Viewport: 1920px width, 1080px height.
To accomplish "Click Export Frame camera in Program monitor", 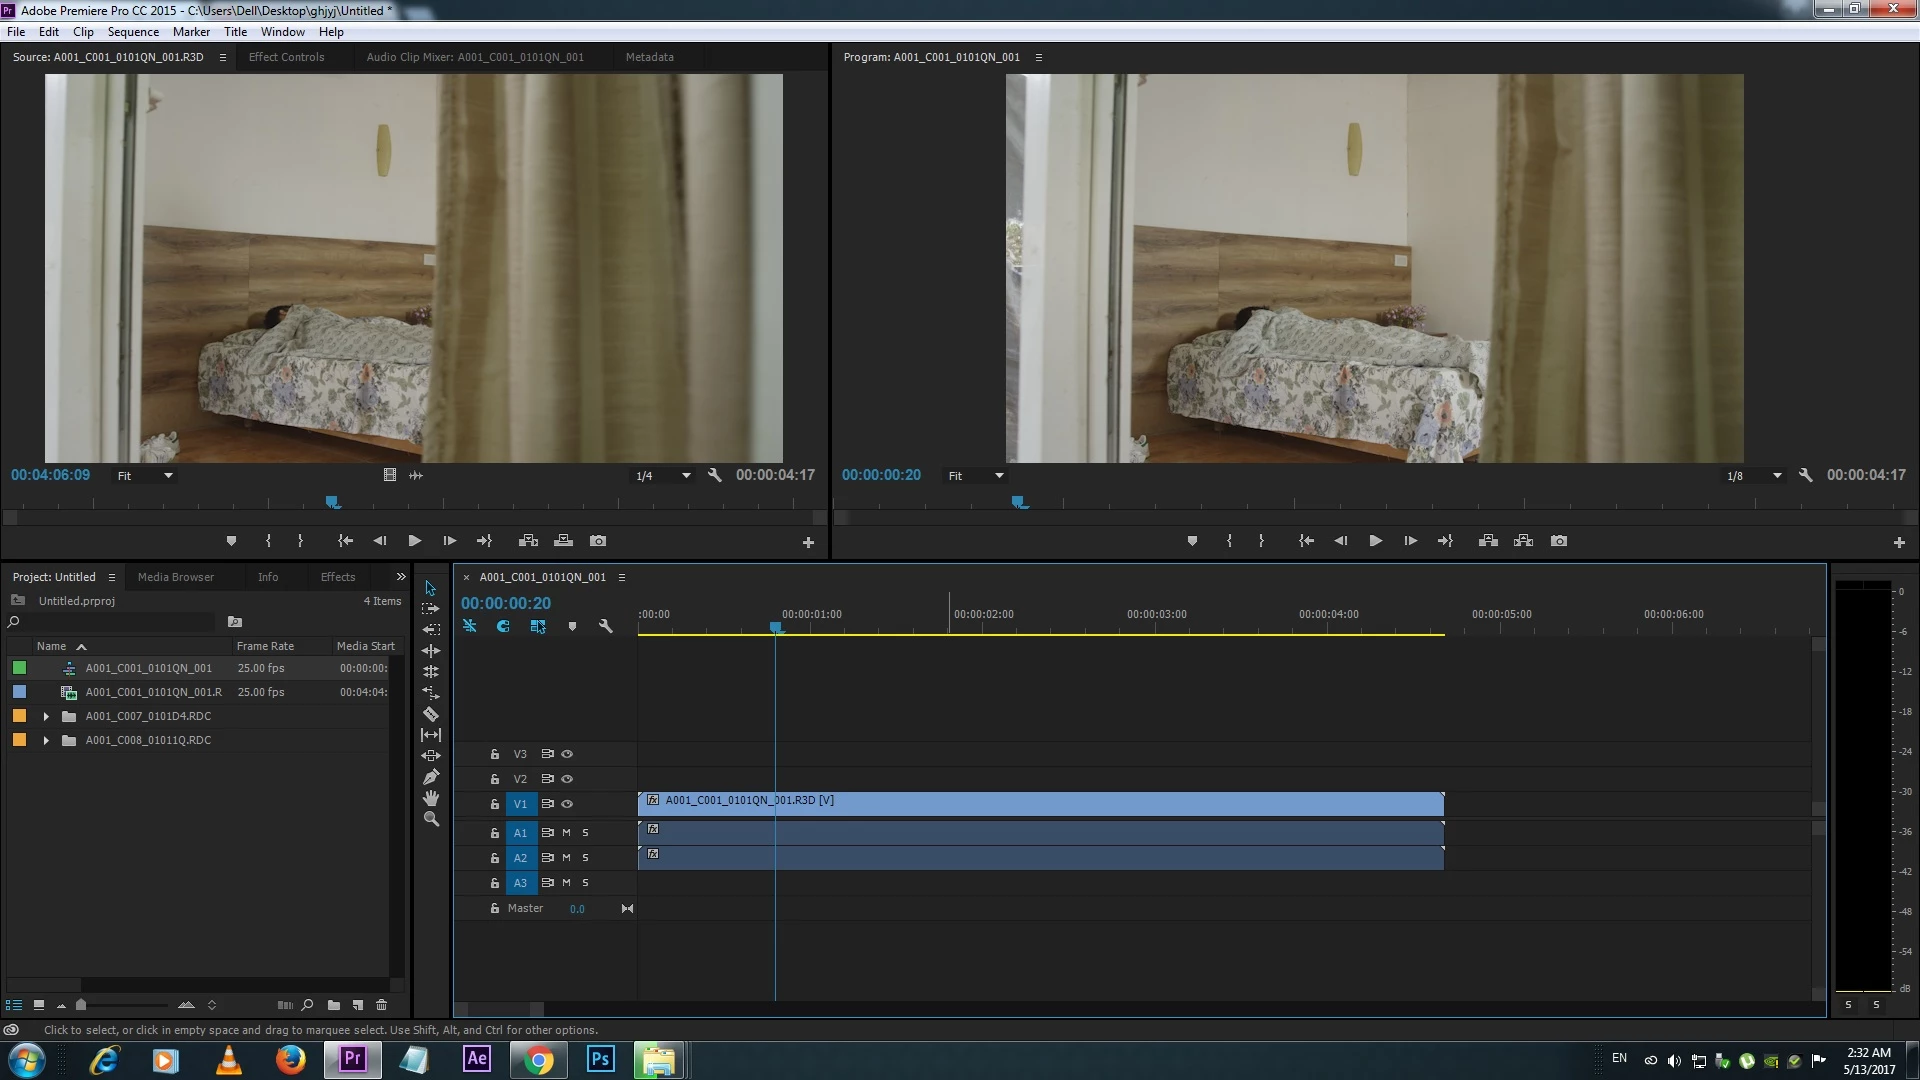I will 1558,541.
